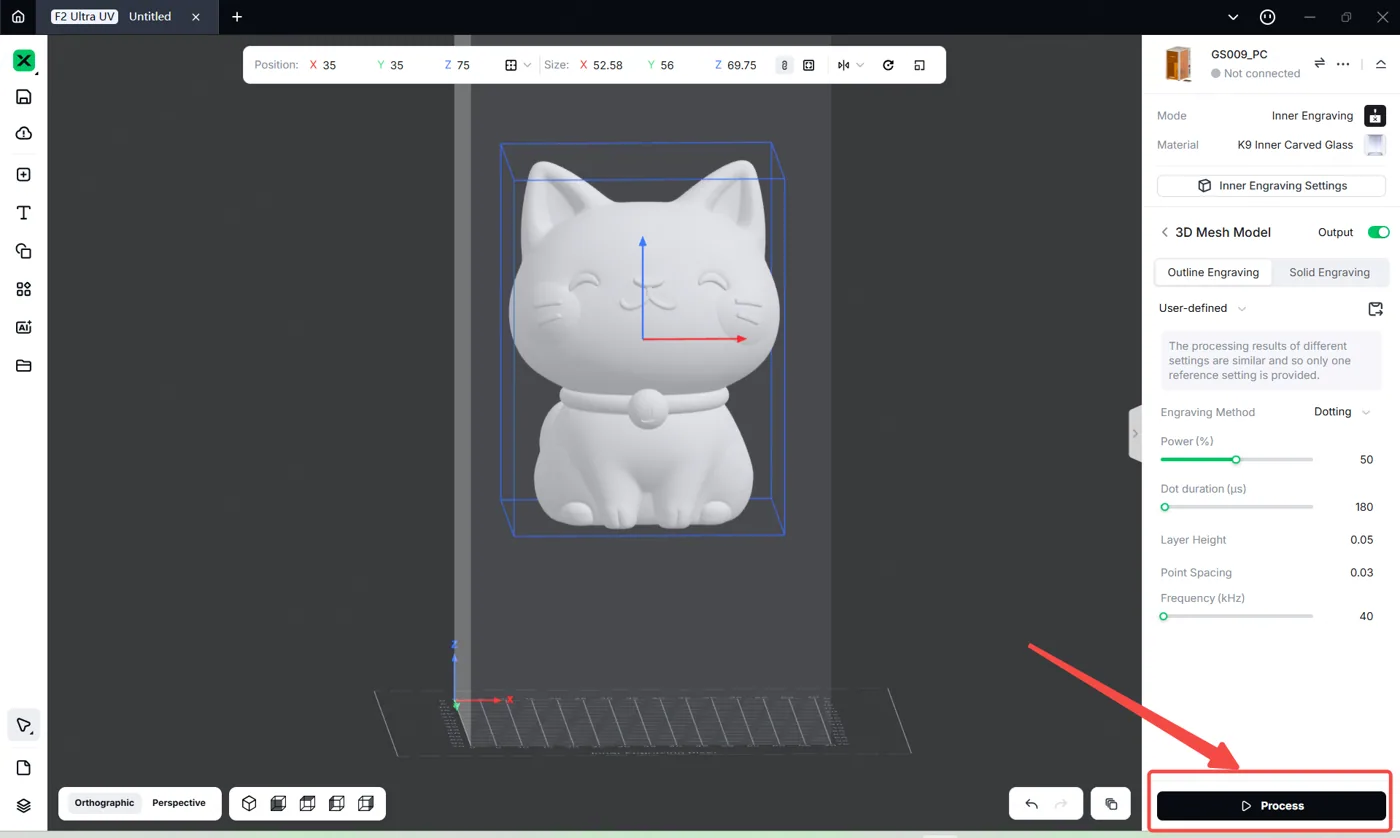Select the Solid Engraving tab

pos(1329,272)
